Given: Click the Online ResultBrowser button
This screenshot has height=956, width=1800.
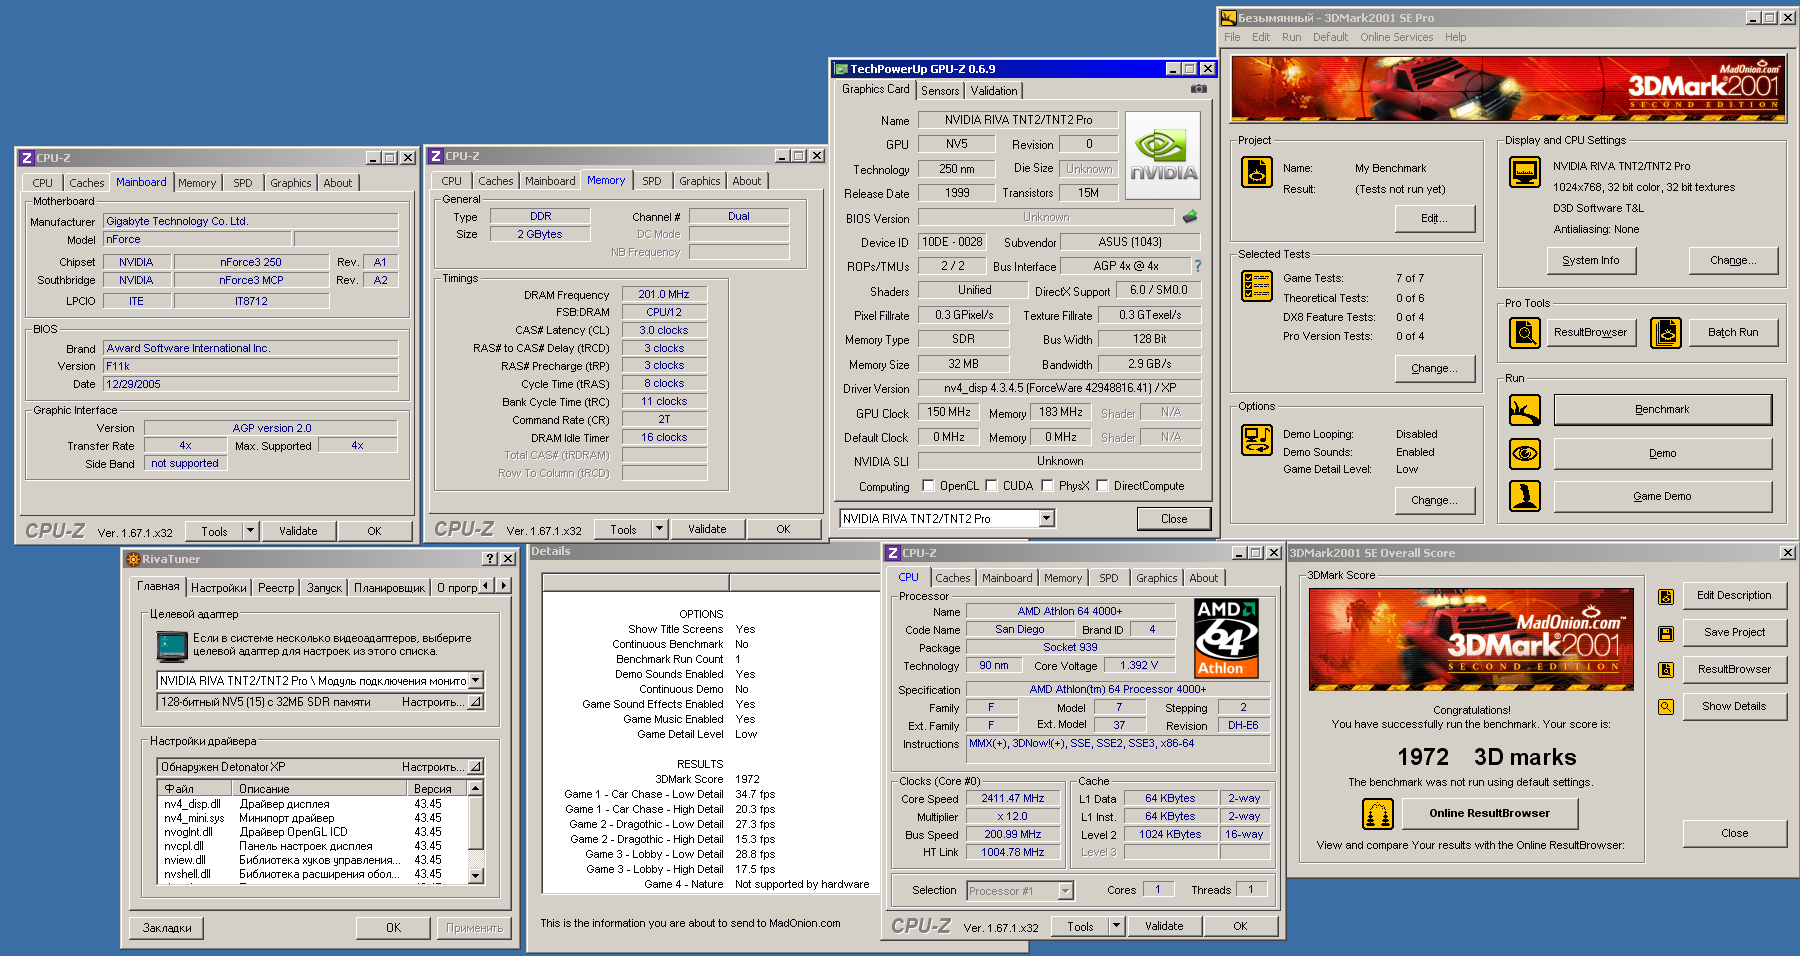Looking at the screenshot, I should point(1489,813).
